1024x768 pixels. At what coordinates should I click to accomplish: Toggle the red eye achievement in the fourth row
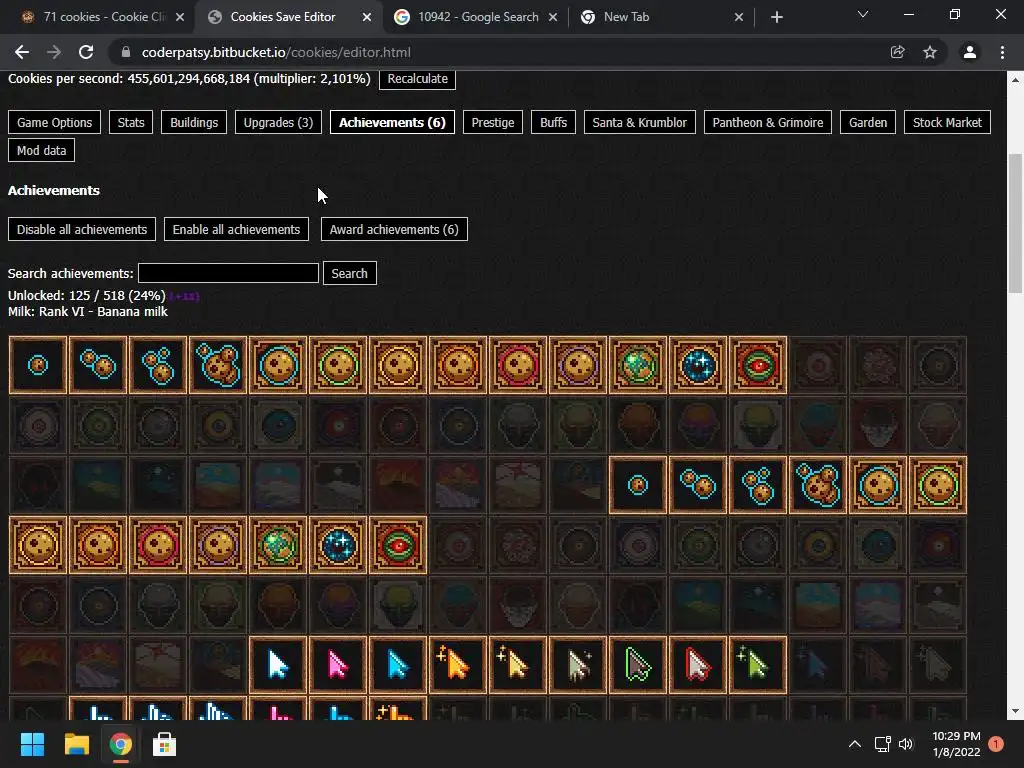pos(398,545)
